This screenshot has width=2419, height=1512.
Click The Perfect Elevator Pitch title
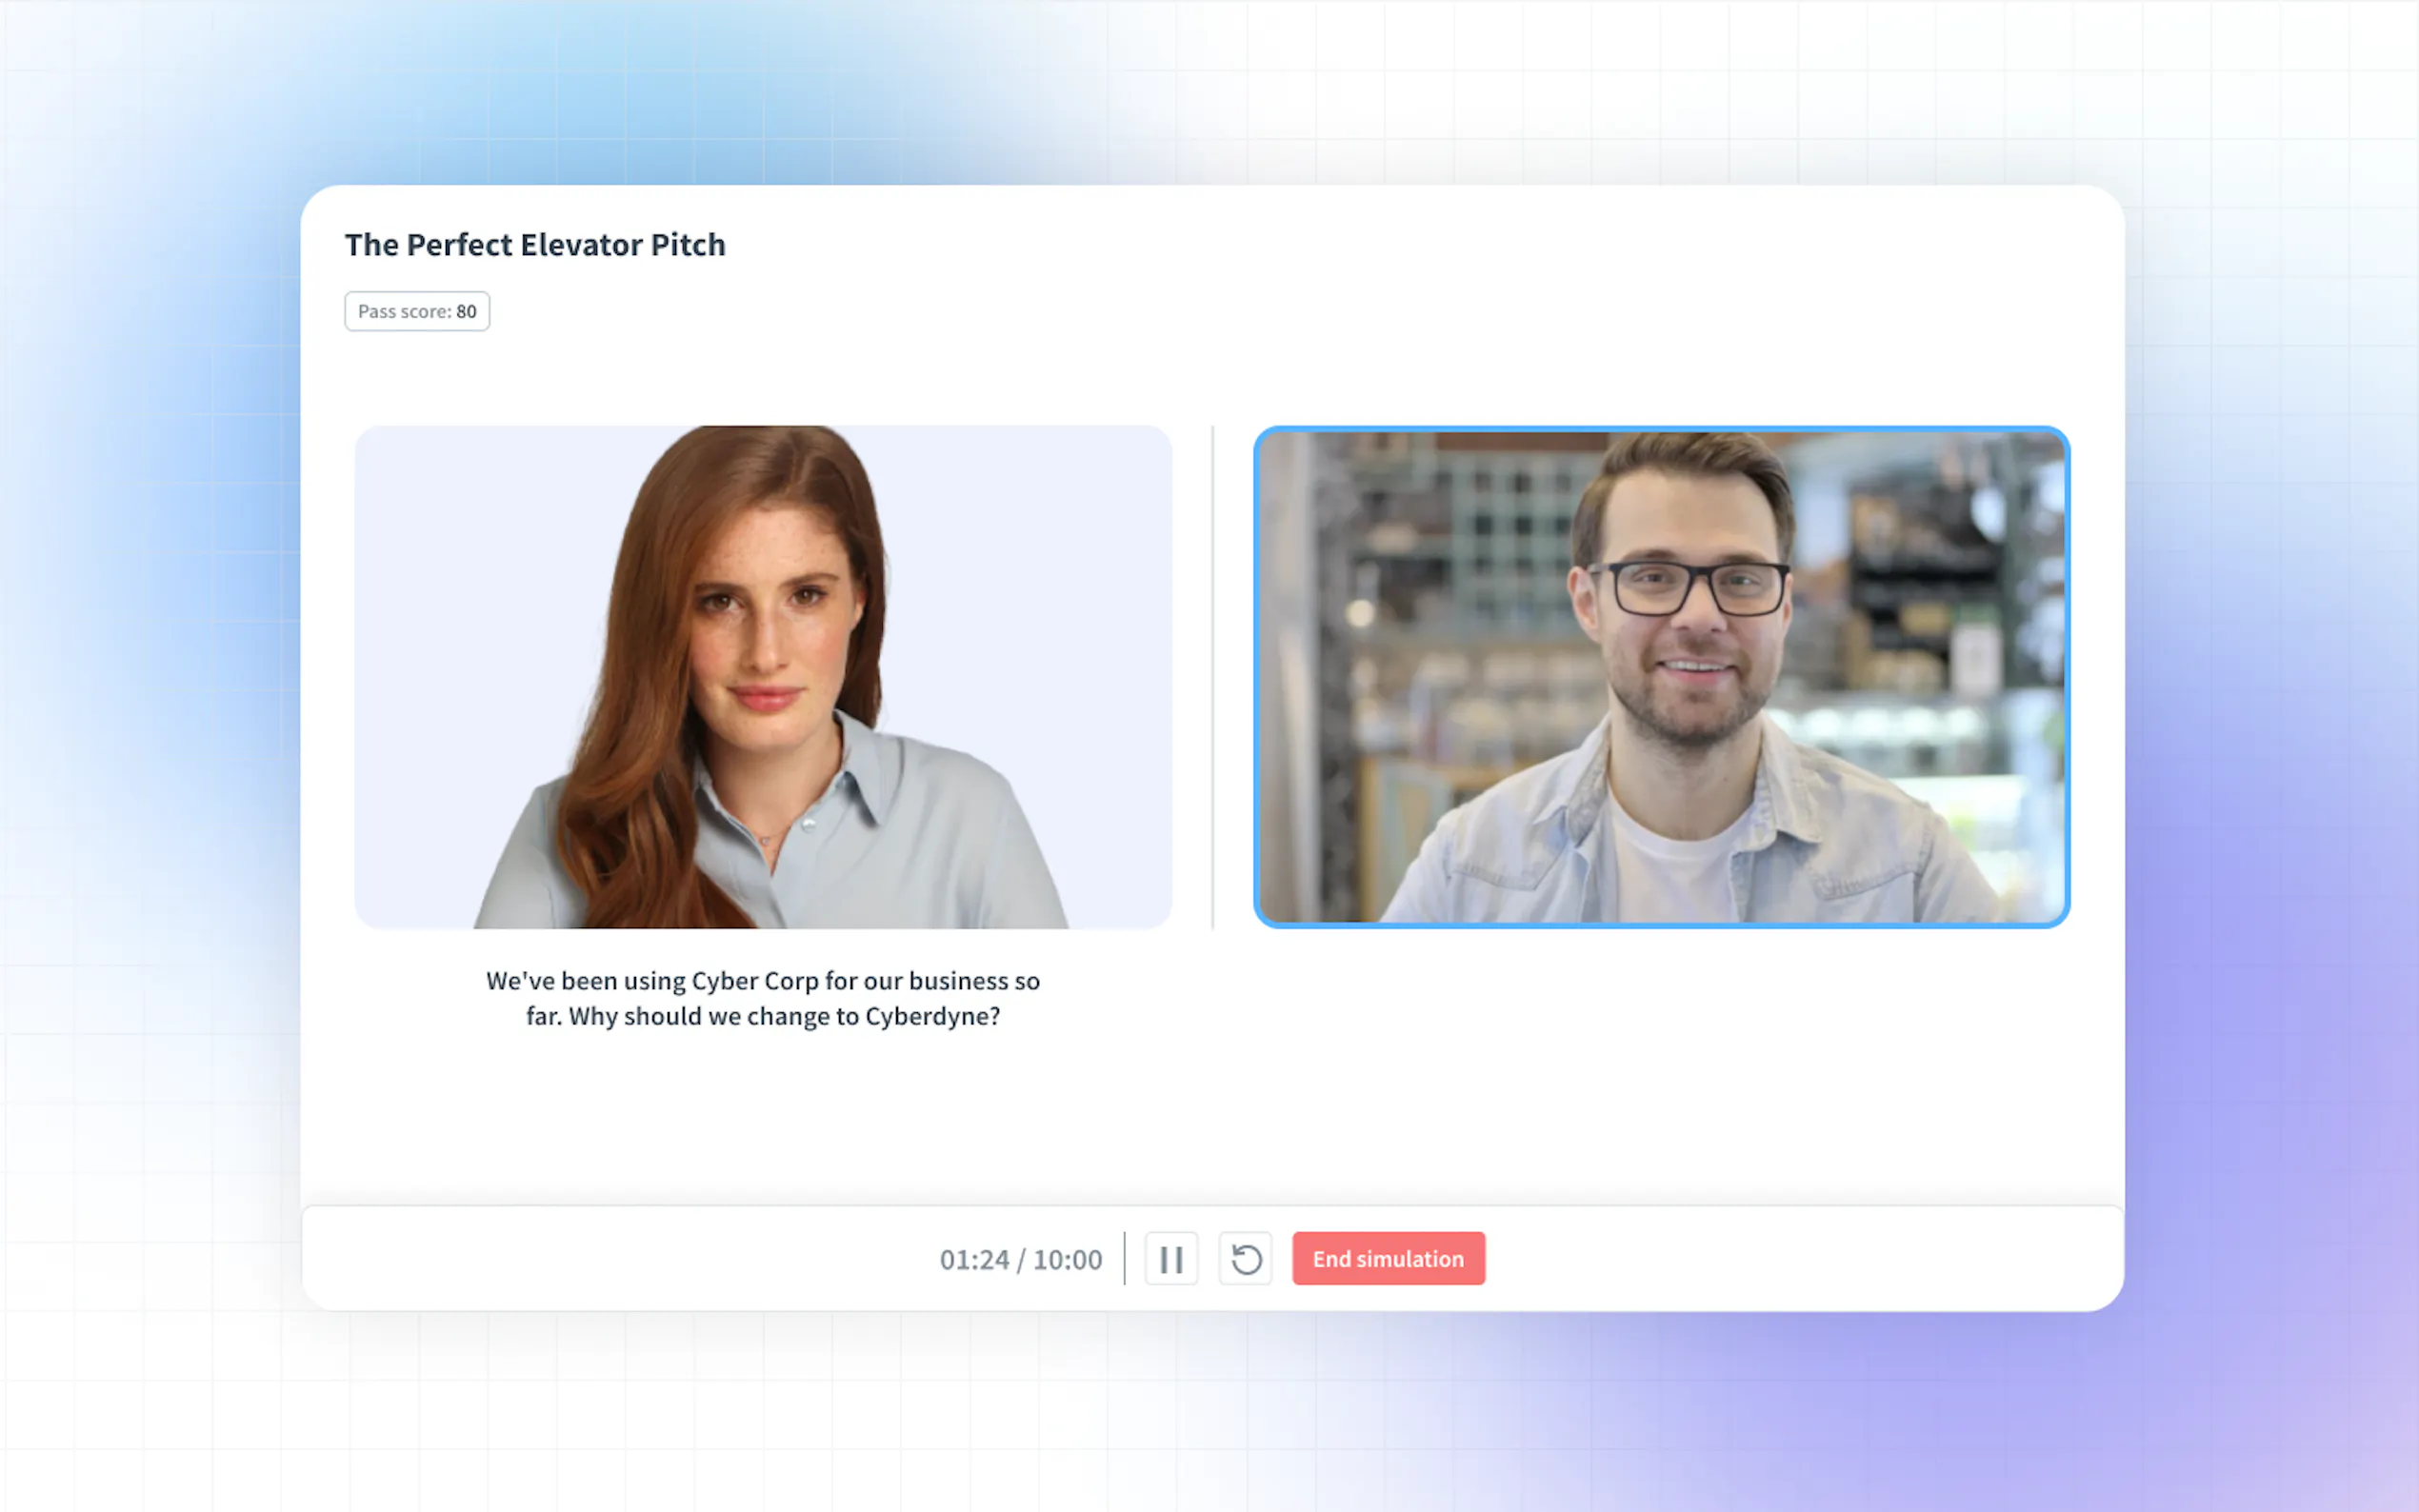click(535, 245)
